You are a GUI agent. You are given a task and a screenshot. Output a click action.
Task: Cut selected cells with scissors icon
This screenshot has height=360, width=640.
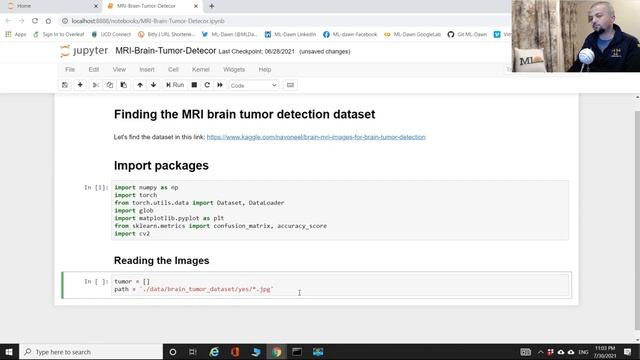point(96,85)
